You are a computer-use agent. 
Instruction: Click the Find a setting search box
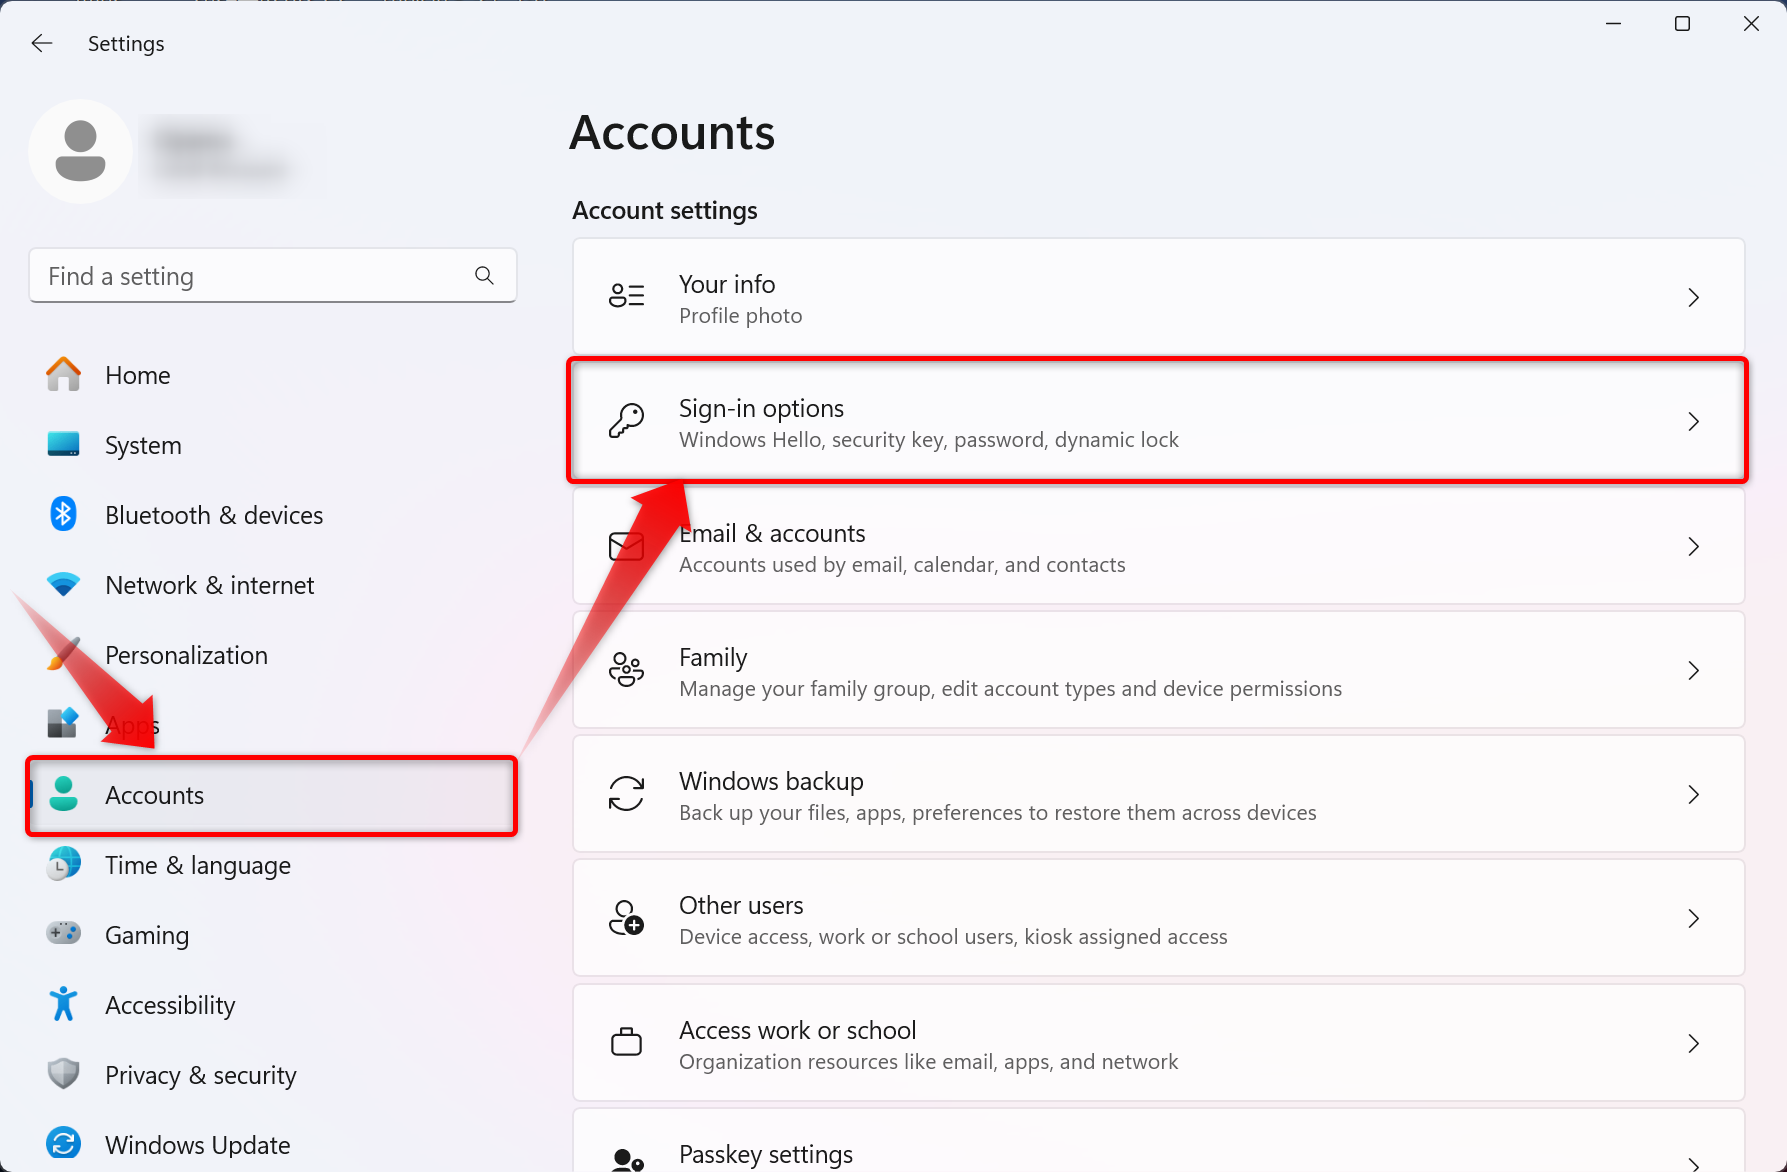[x=273, y=276]
